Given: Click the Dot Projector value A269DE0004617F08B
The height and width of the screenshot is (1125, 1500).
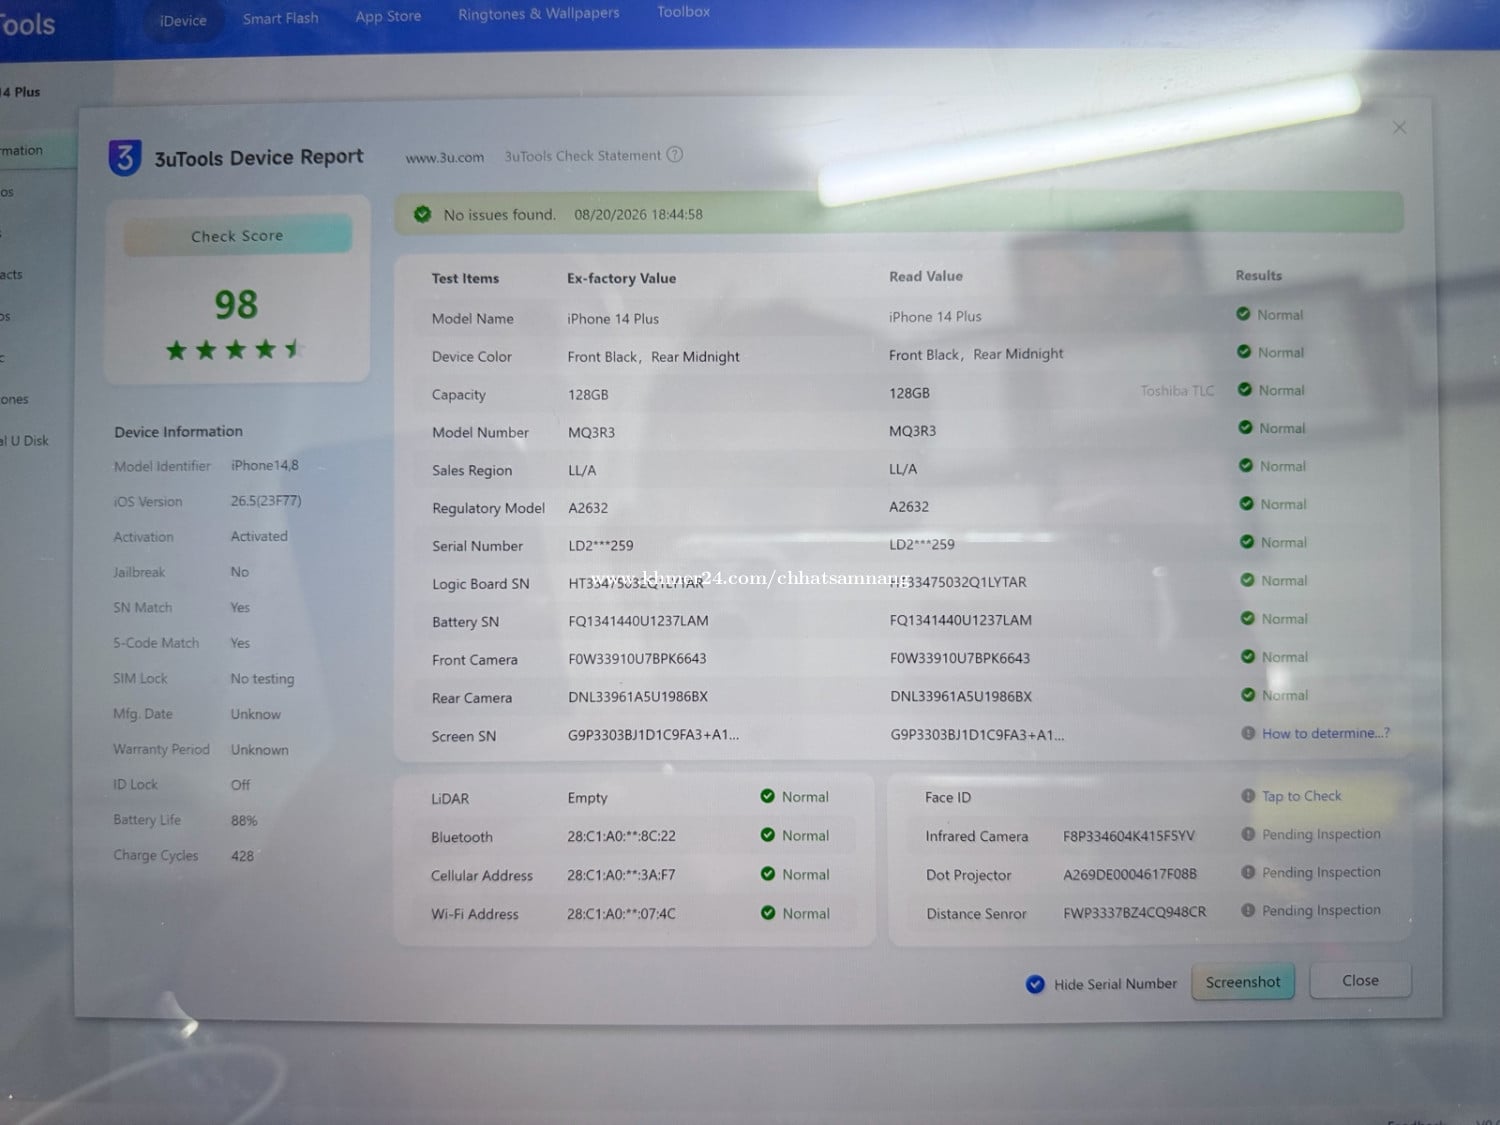Looking at the screenshot, I should coord(1130,874).
